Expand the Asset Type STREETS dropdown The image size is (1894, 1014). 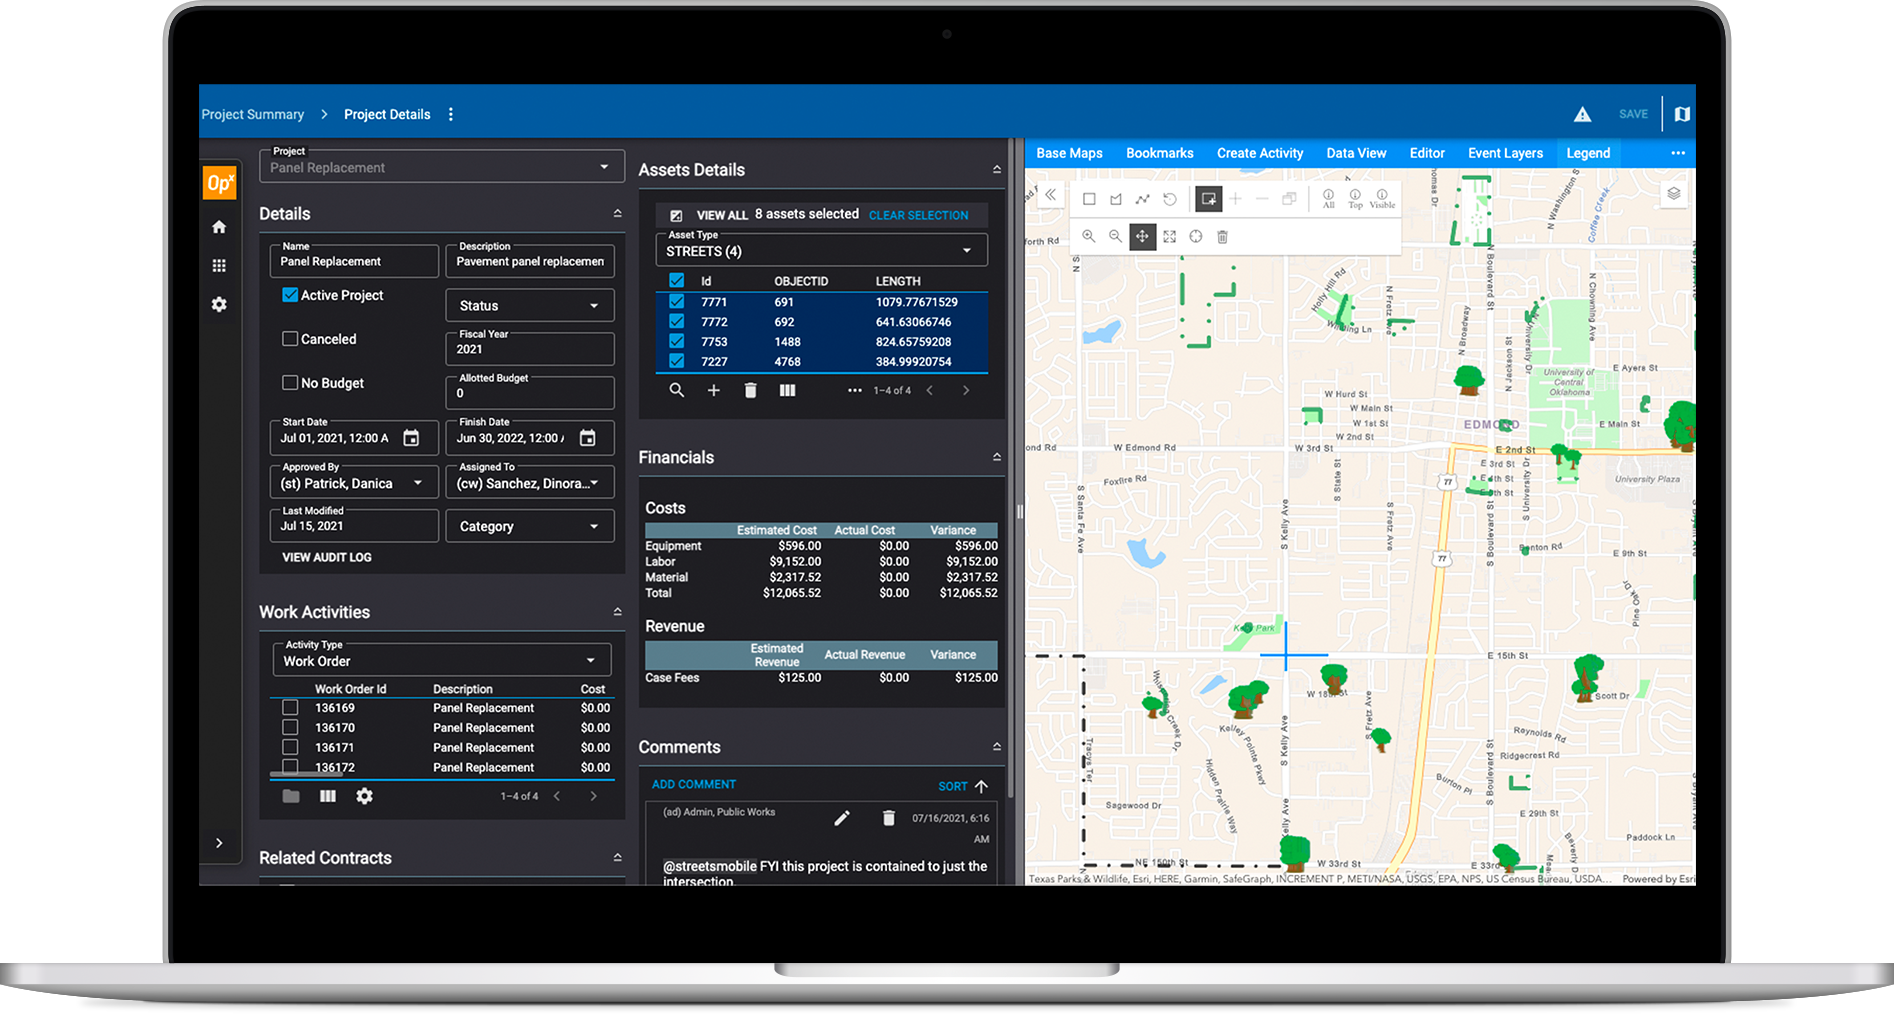coord(820,251)
